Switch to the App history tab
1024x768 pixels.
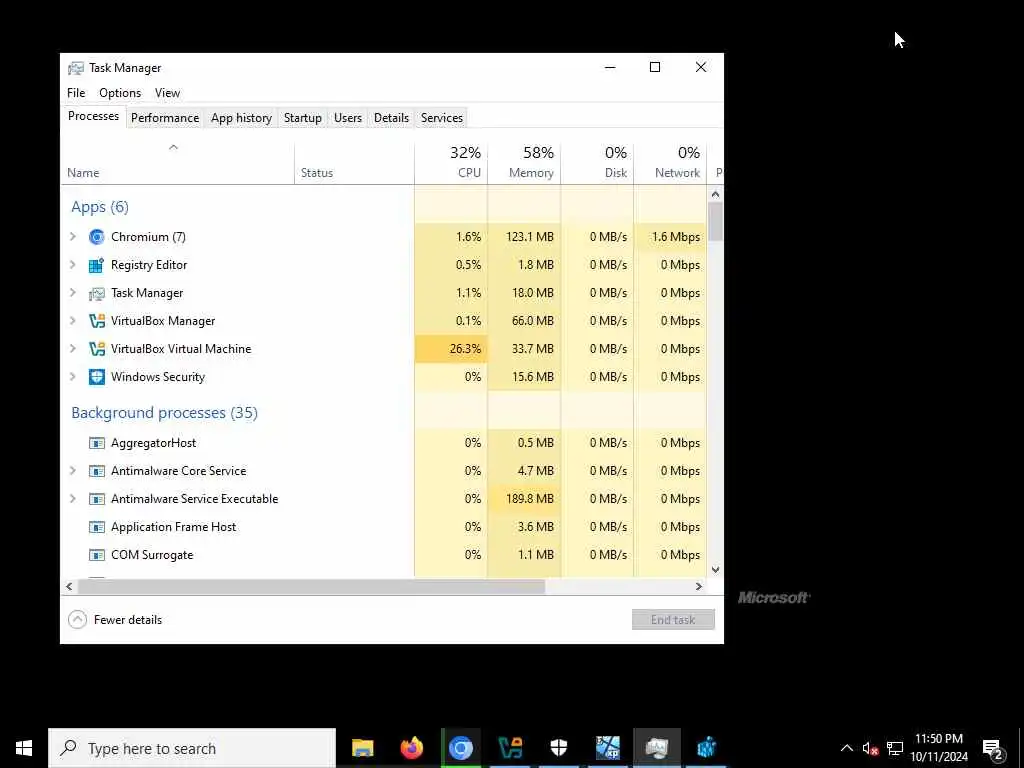[x=241, y=118]
